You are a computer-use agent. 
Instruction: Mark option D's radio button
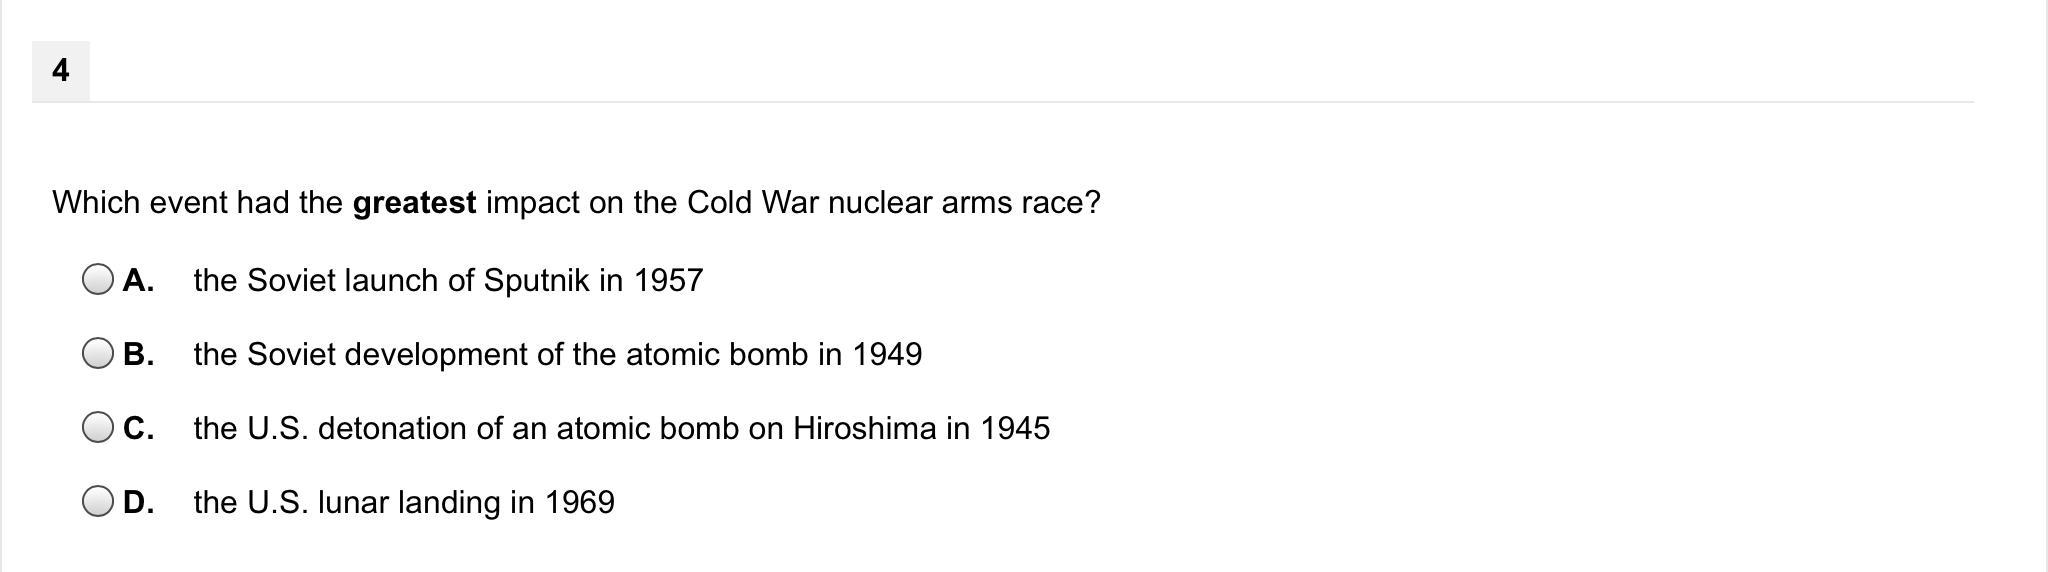[x=98, y=502]
